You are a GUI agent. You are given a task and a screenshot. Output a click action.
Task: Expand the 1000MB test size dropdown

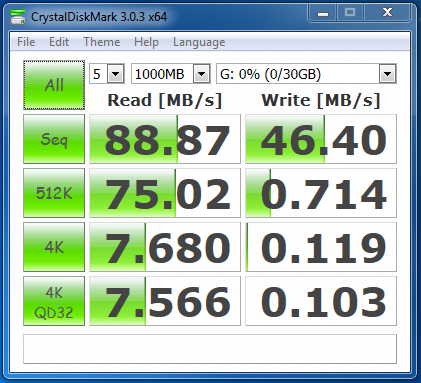click(171, 74)
